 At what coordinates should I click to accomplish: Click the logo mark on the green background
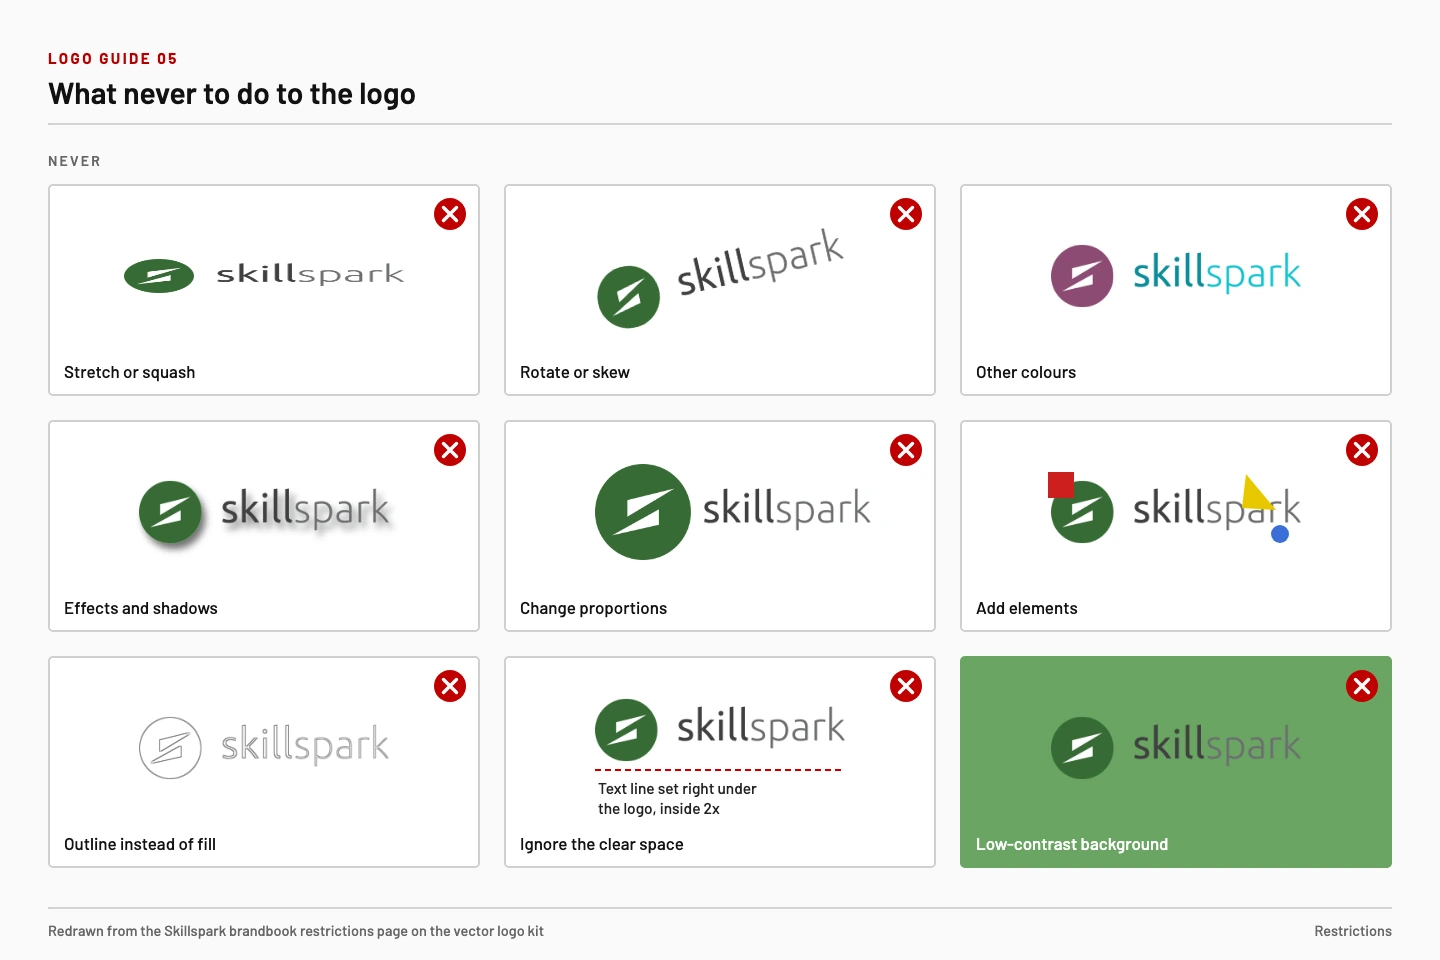click(x=1082, y=748)
